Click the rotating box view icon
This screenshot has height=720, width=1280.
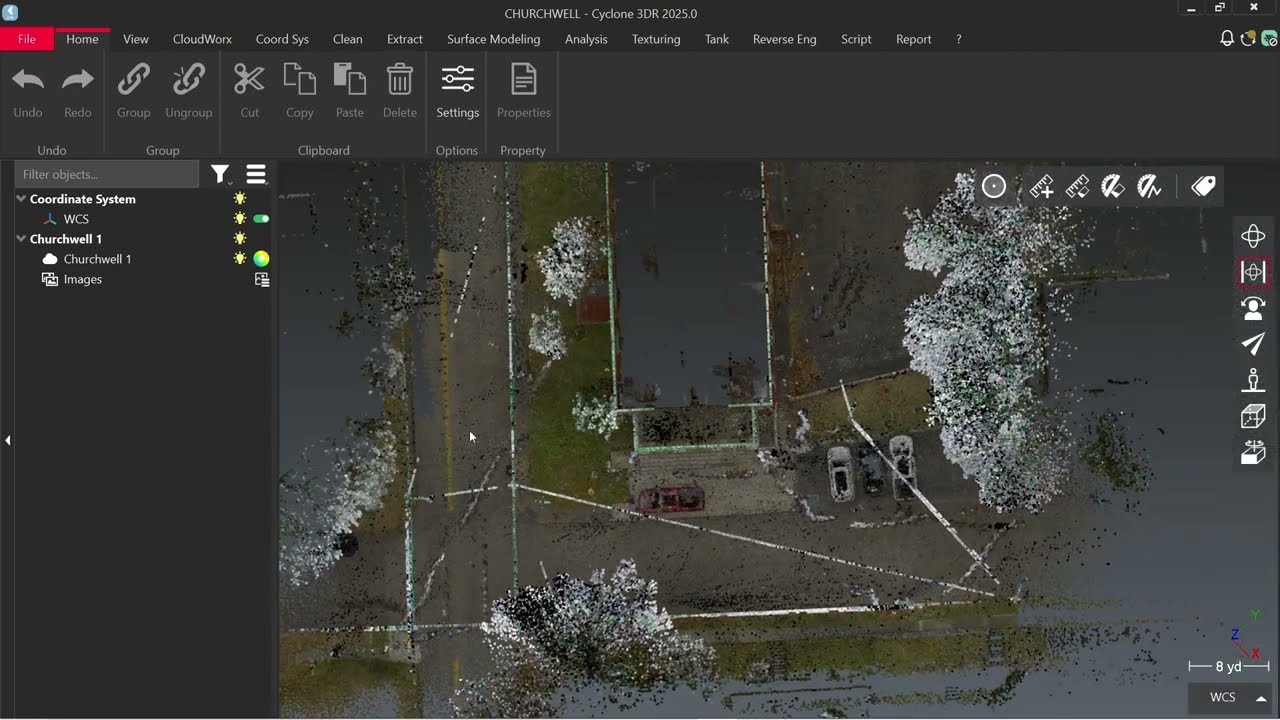(1253, 452)
